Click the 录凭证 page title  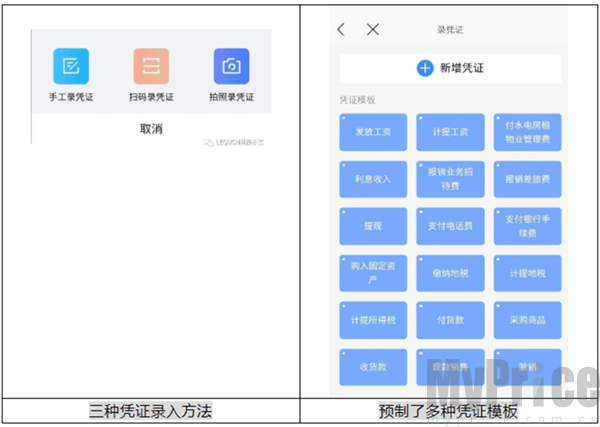[x=450, y=30]
